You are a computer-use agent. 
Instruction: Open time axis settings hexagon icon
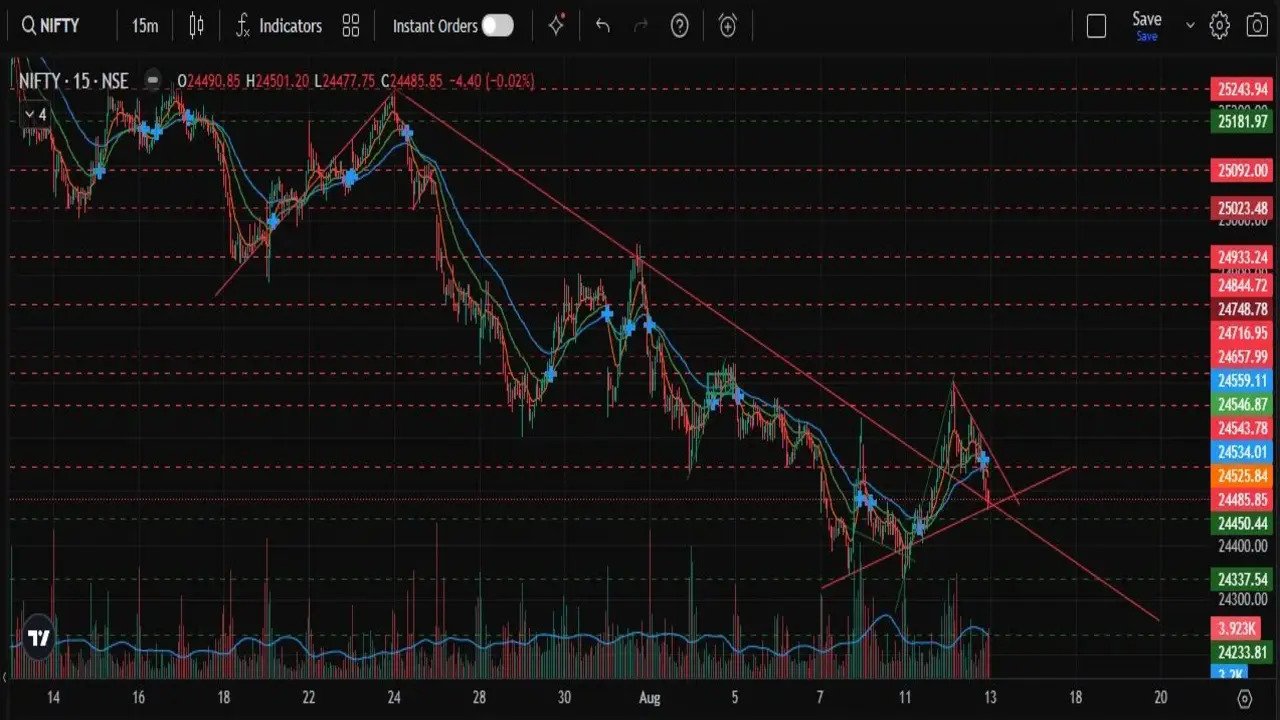point(1244,698)
